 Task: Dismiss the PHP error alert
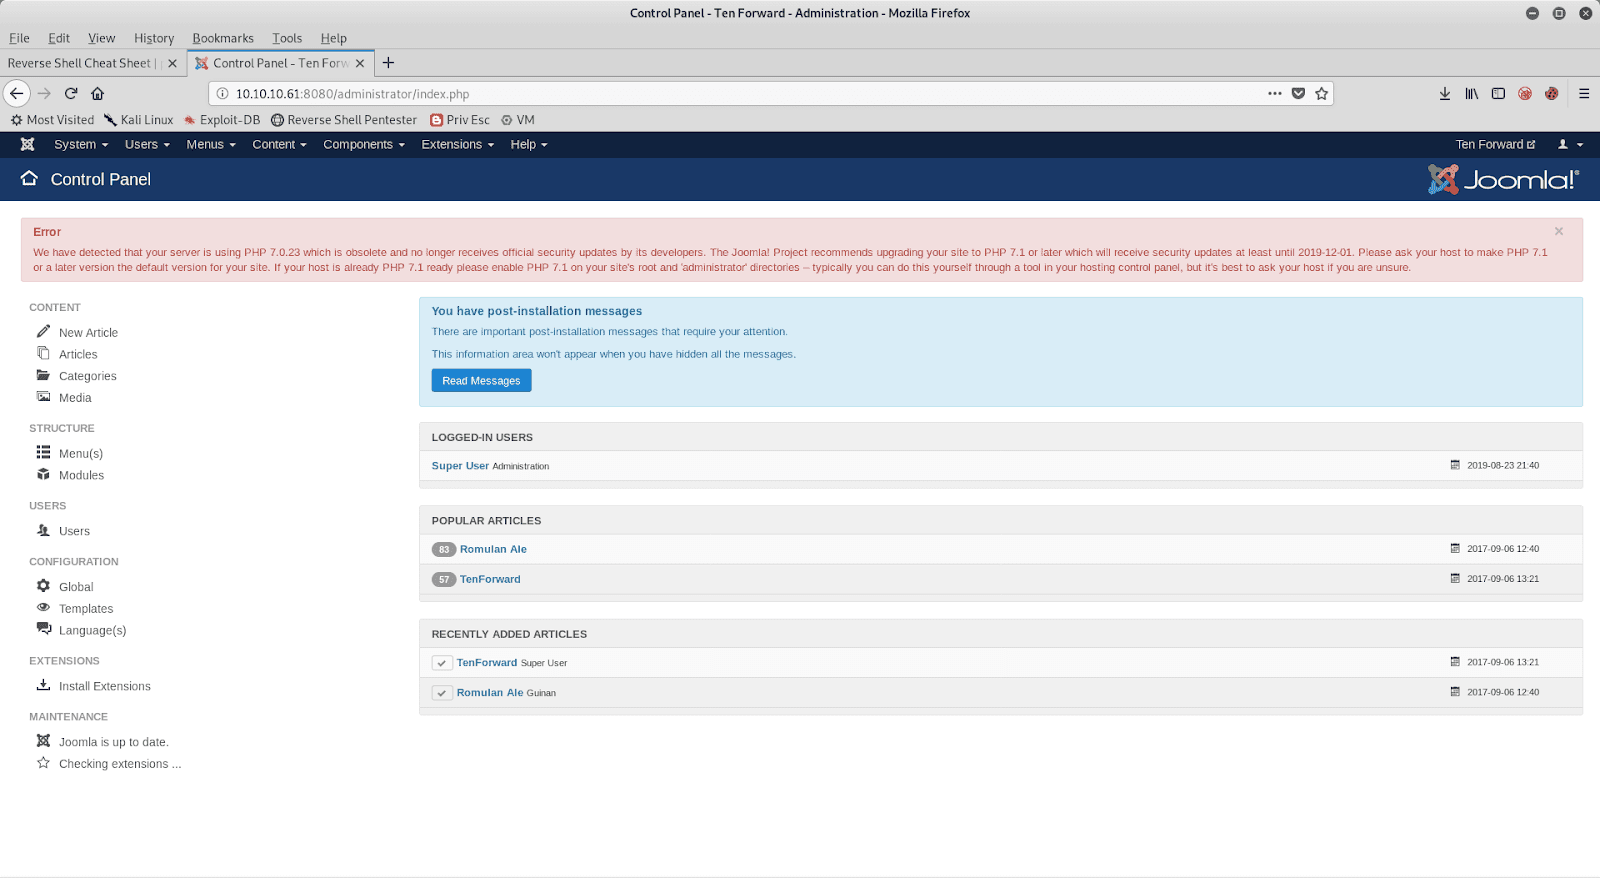(1558, 231)
